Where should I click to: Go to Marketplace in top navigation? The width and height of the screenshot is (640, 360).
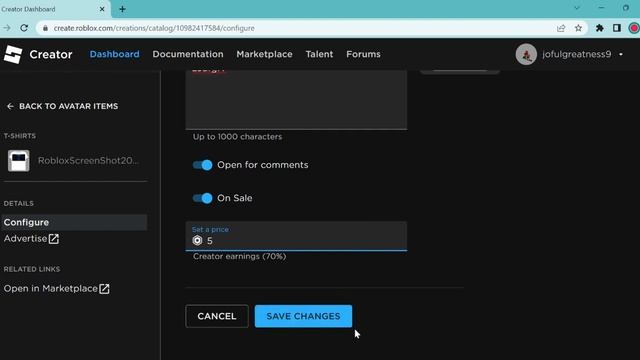(x=264, y=54)
